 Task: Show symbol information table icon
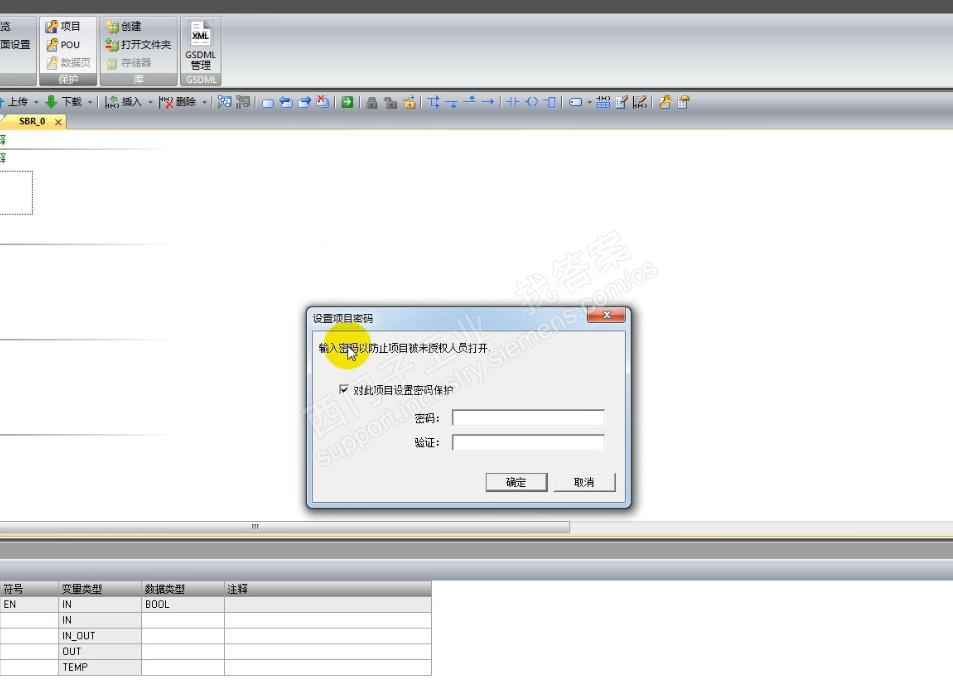tap(603, 102)
